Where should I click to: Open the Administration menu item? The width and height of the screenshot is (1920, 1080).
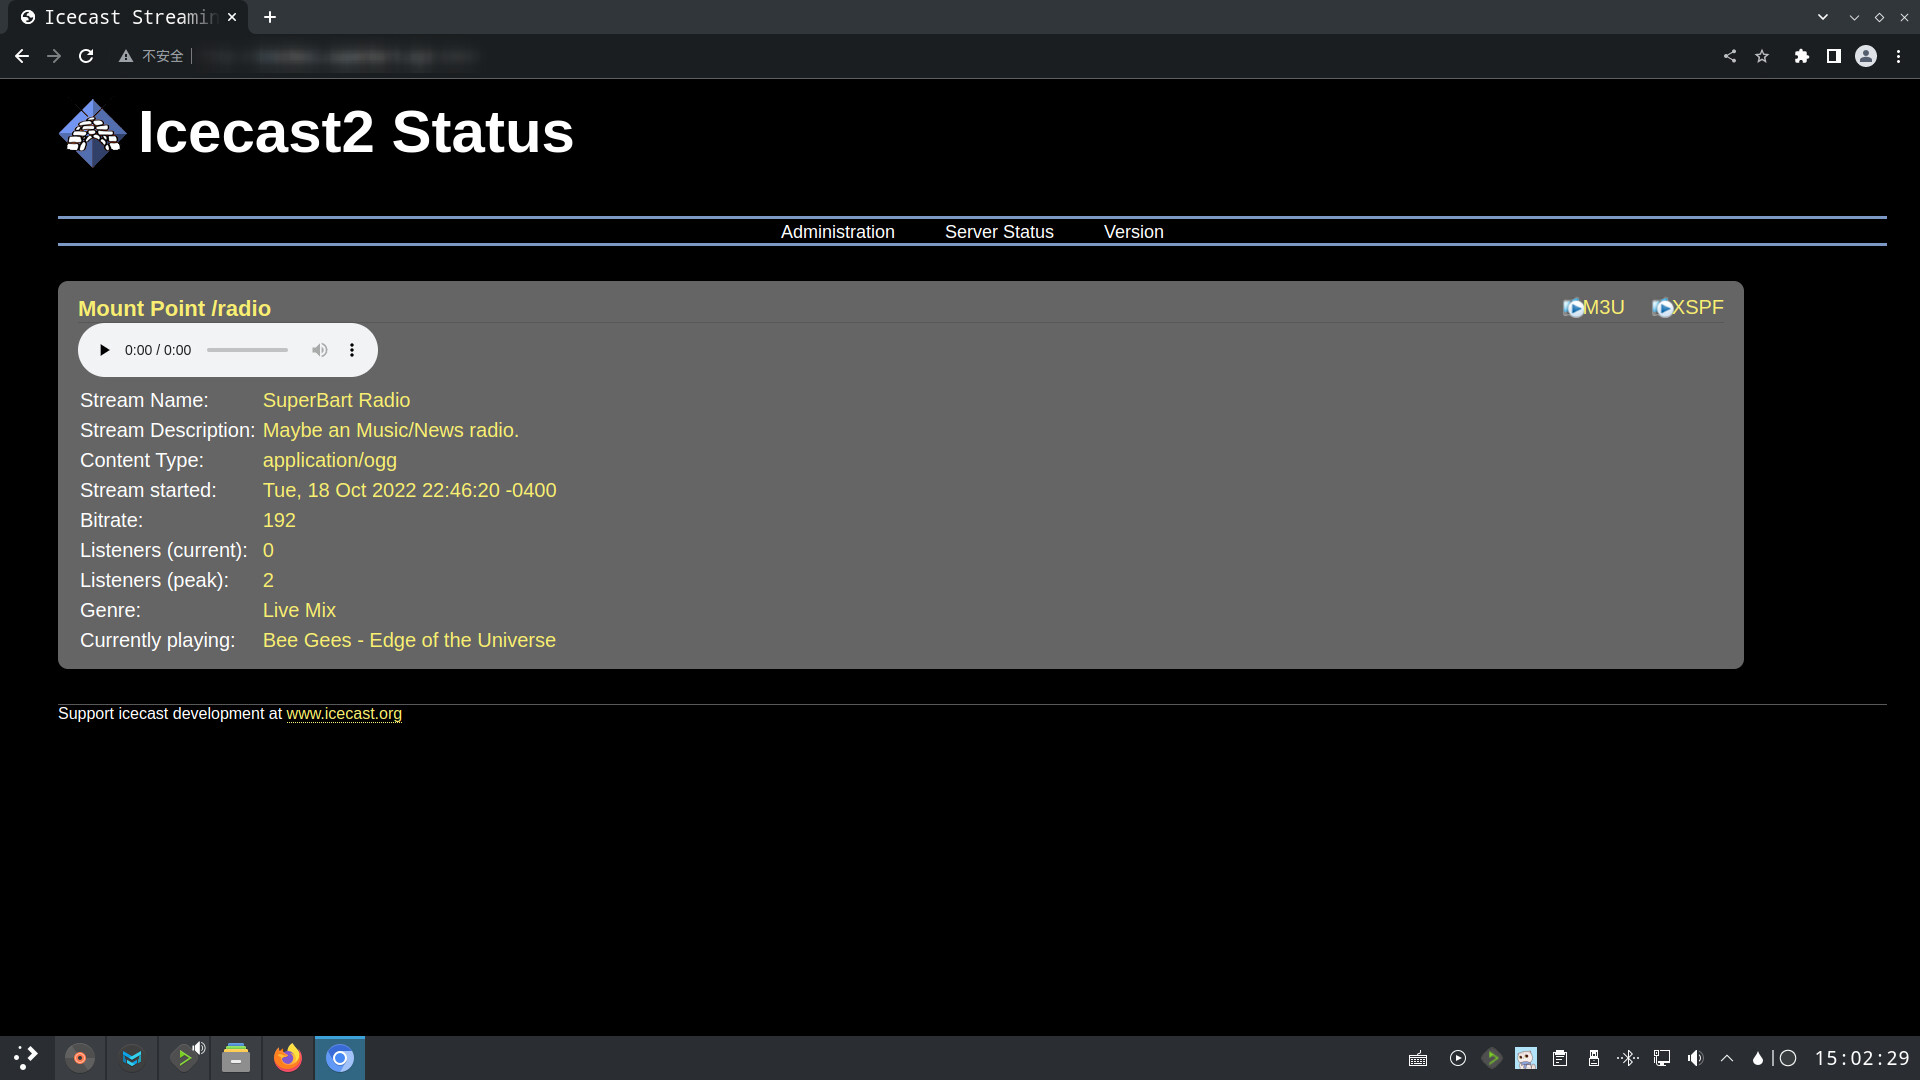pyautogui.click(x=837, y=232)
